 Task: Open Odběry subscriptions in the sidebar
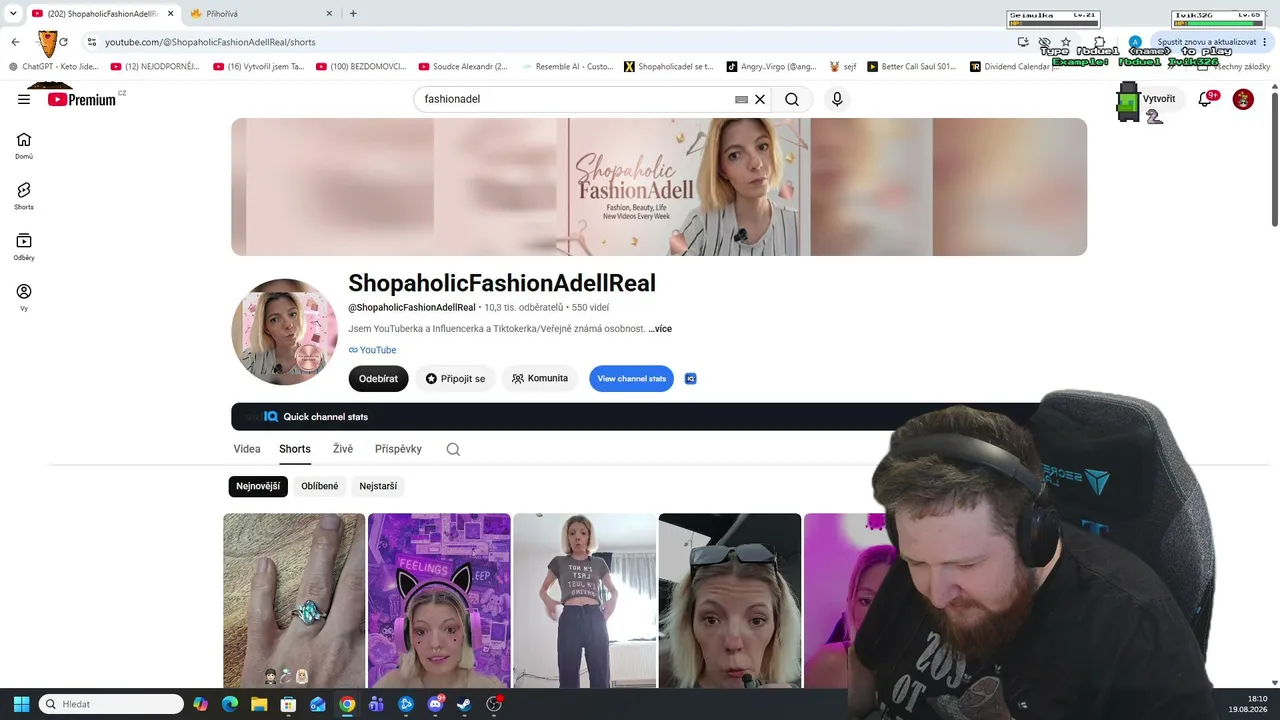click(x=24, y=247)
